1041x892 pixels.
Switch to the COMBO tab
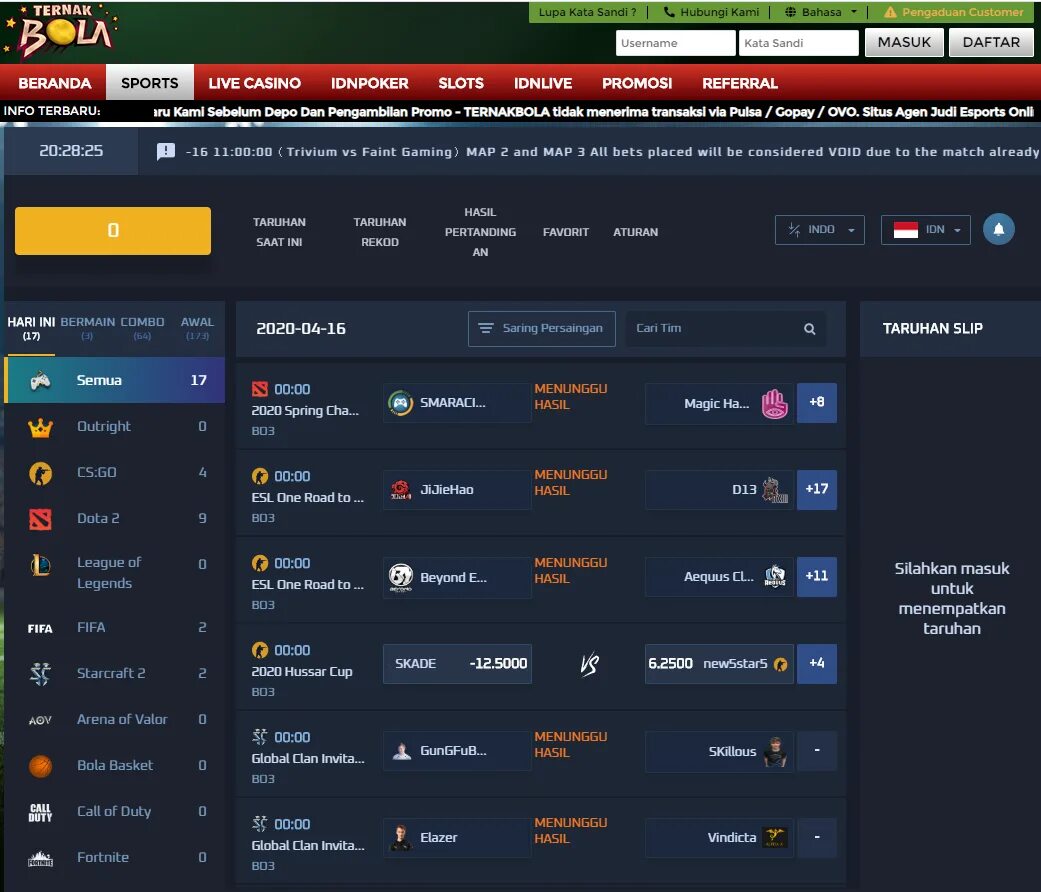(141, 328)
